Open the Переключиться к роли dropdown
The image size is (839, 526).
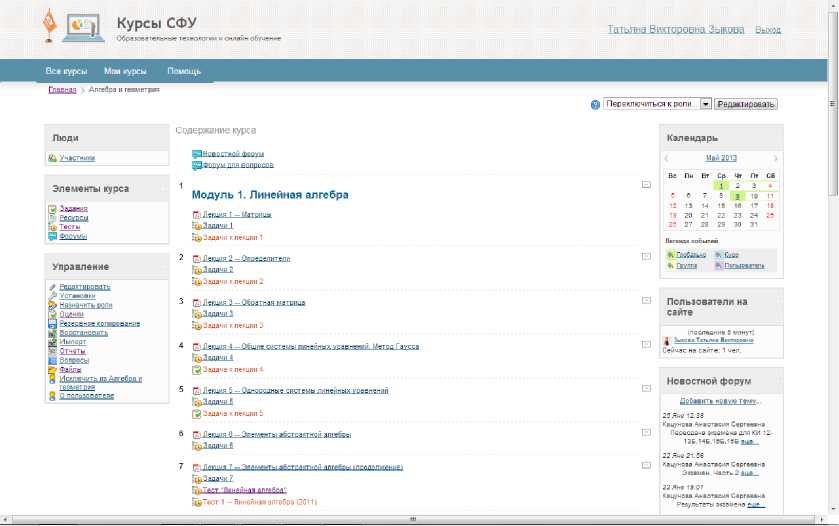click(x=657, y=104)
